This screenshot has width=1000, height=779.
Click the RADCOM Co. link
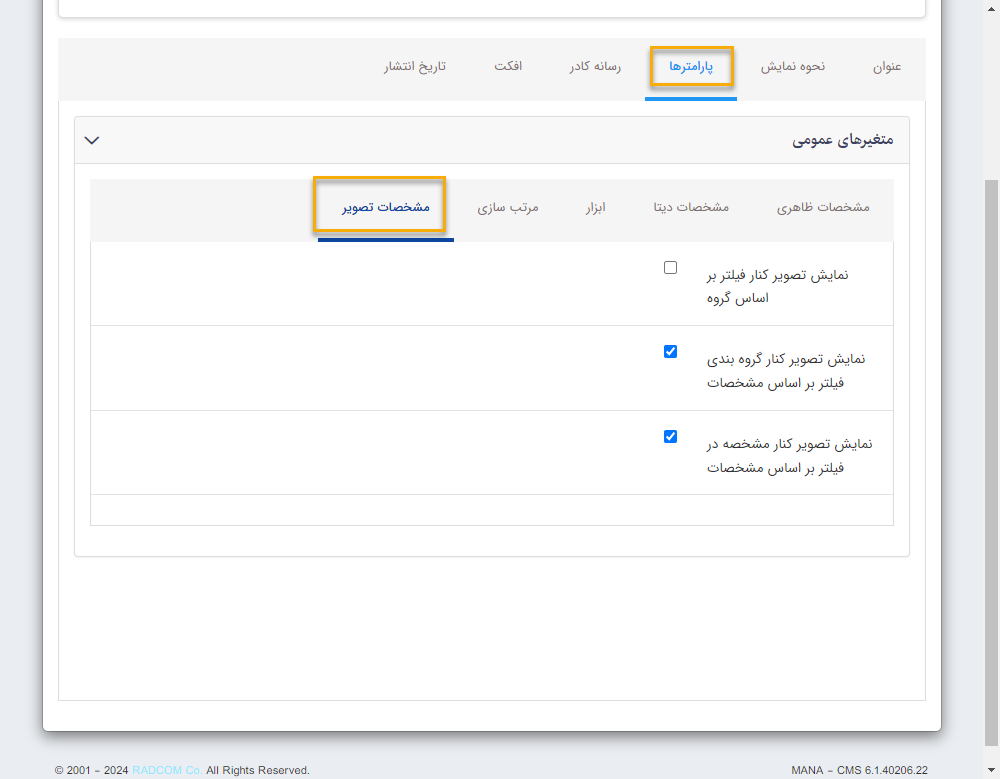[x=166, y=770]
